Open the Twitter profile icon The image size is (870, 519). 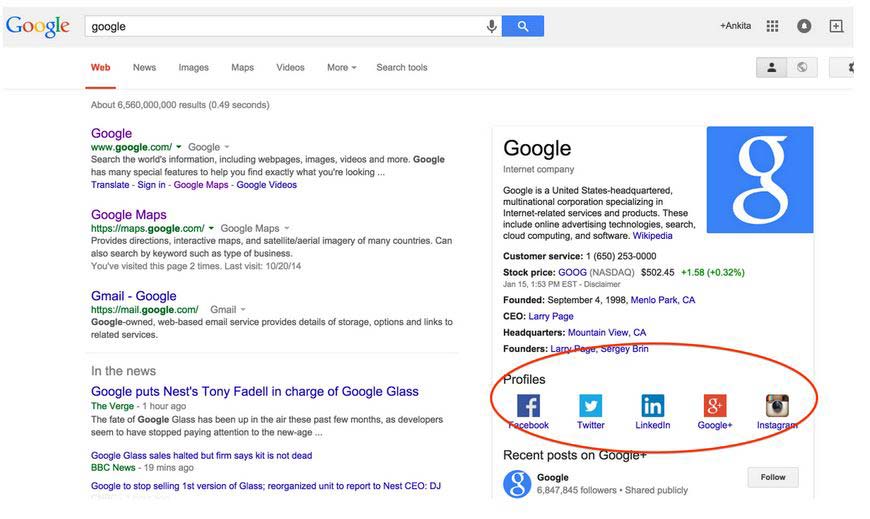pyautogui.click(x=591, y=405)
